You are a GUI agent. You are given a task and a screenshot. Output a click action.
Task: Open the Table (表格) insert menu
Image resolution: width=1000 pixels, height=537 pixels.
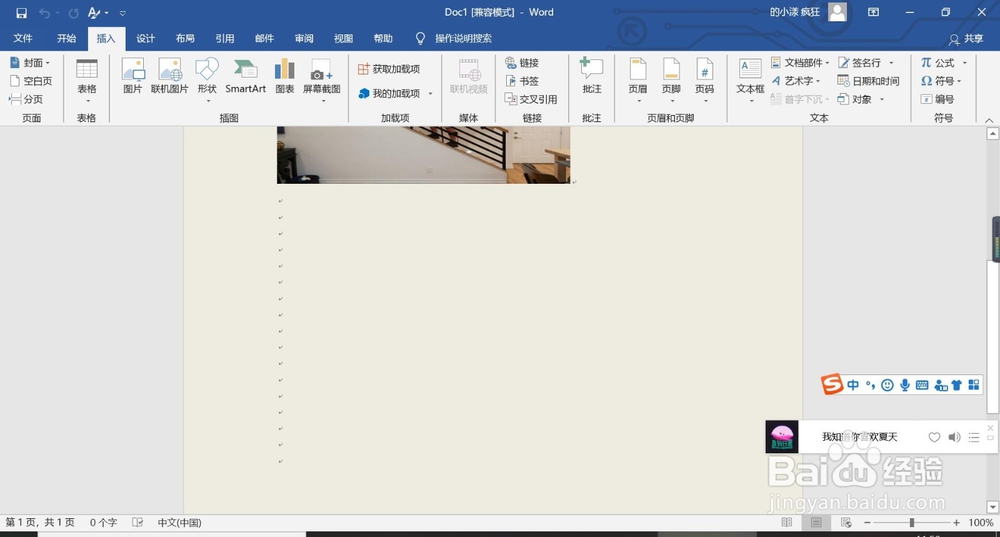click(x=87, y=80)
